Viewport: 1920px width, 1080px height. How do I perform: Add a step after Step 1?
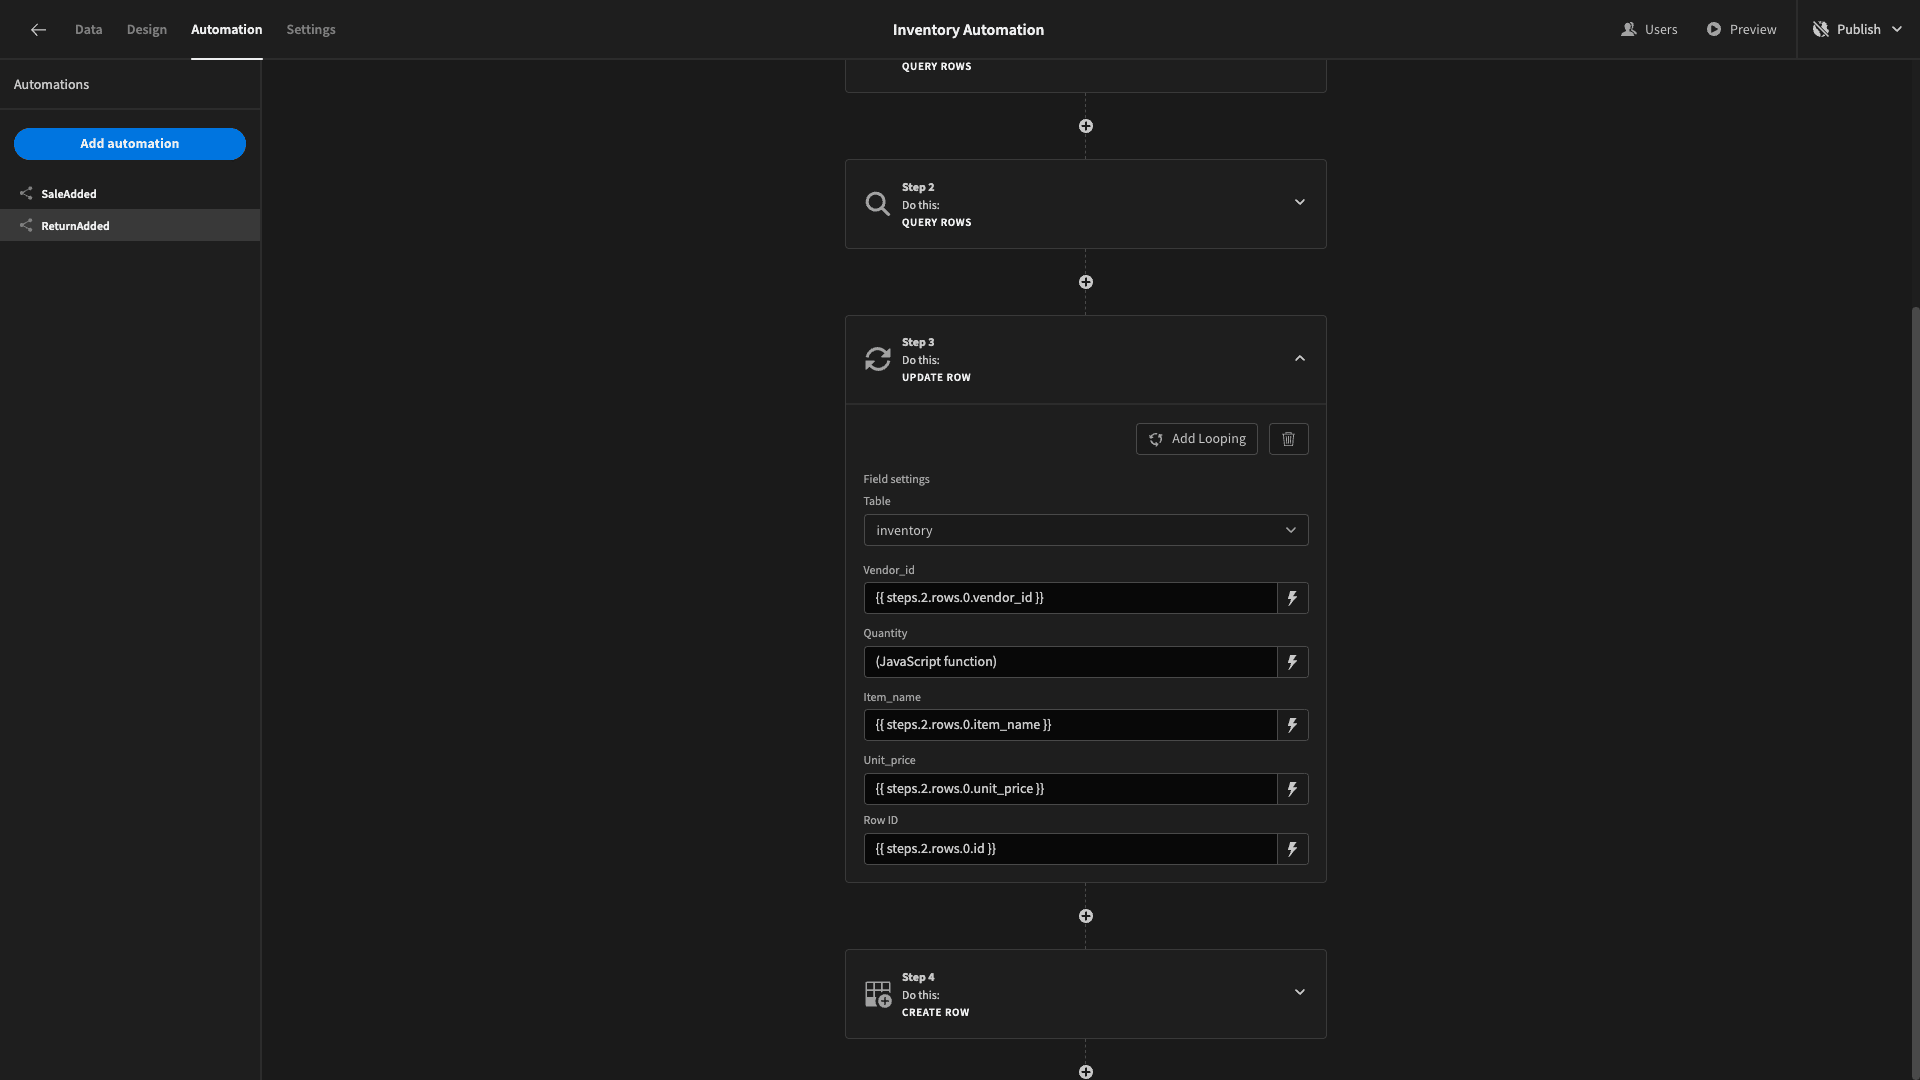tap(1086, 126)
